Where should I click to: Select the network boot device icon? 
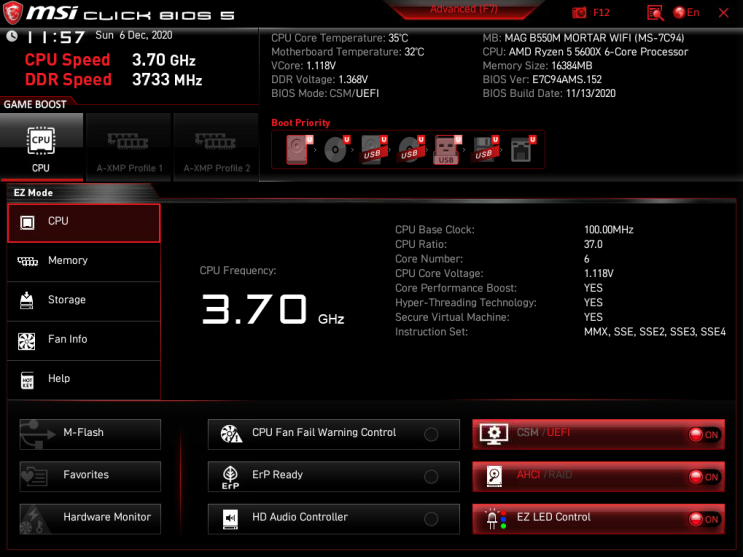point(523,150)
